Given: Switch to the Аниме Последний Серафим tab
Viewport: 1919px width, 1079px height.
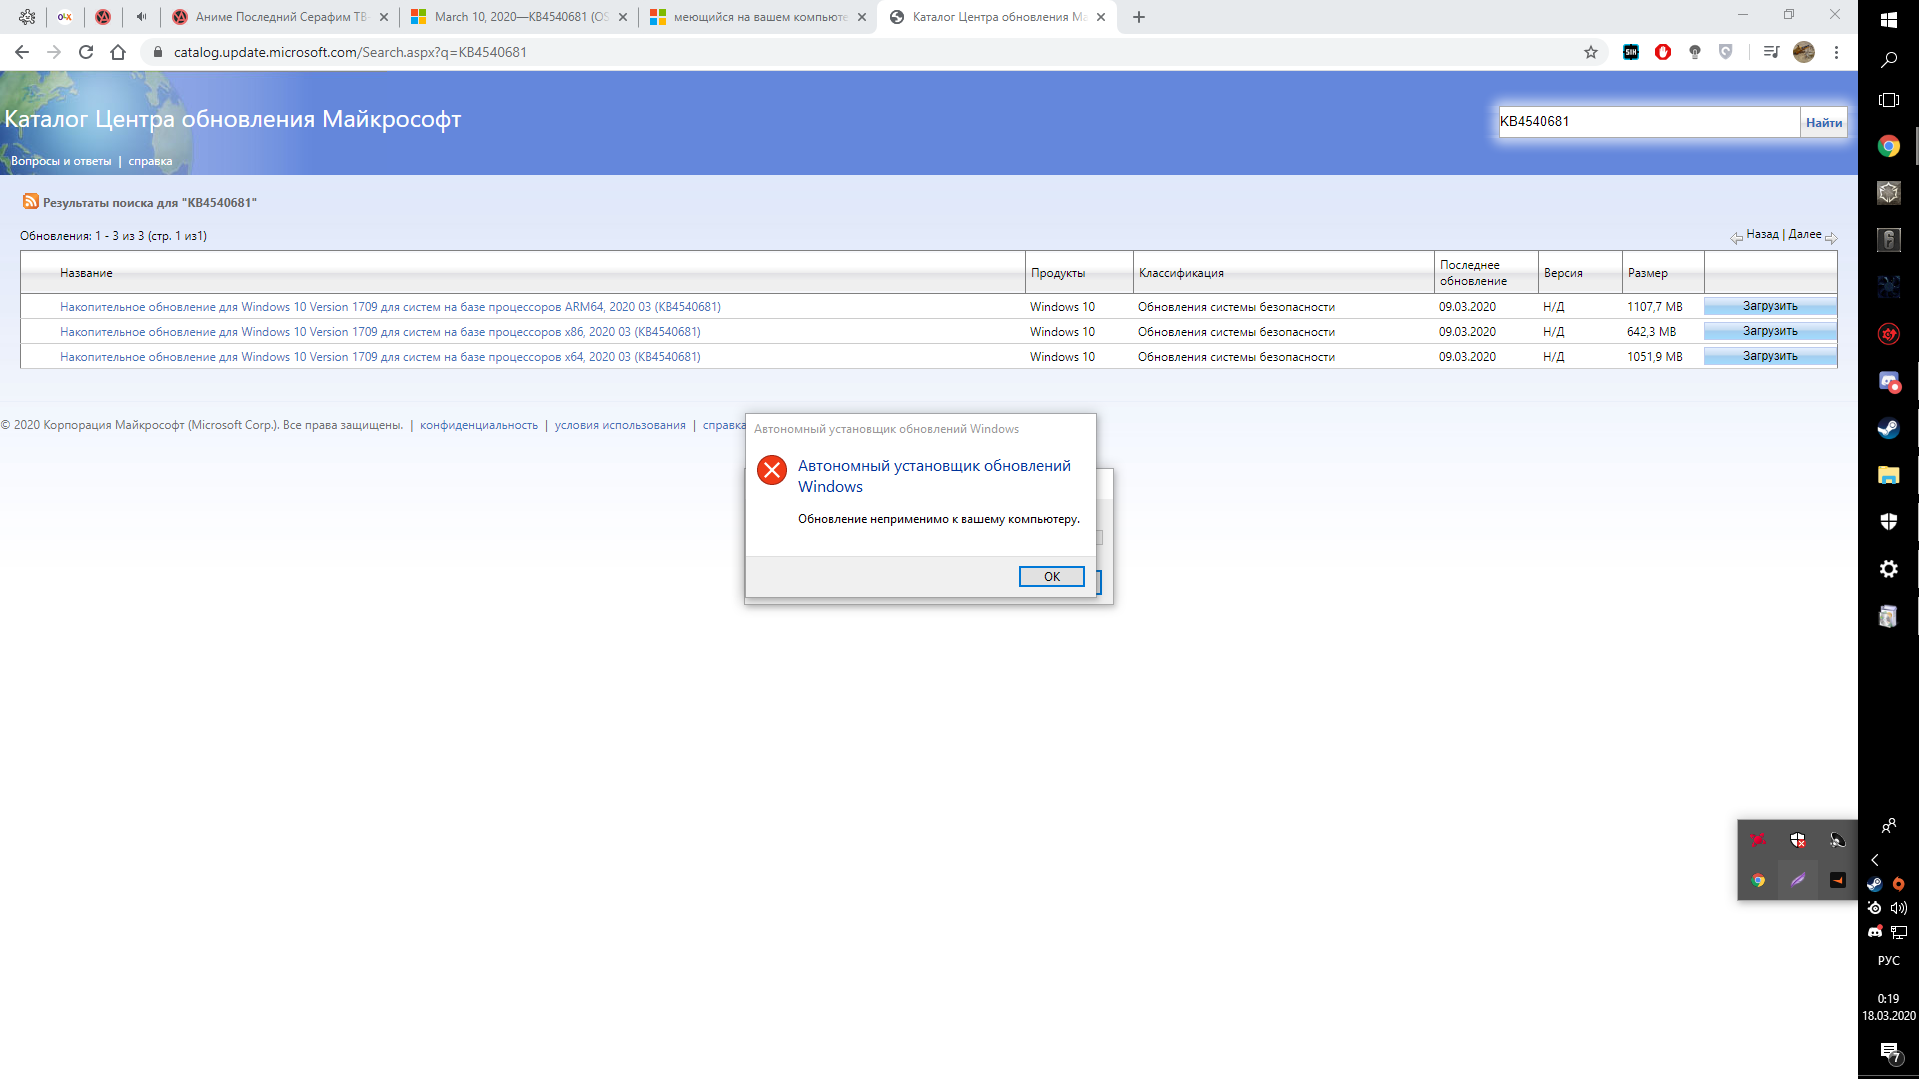Looking at the screenshot, I should 280,17.
